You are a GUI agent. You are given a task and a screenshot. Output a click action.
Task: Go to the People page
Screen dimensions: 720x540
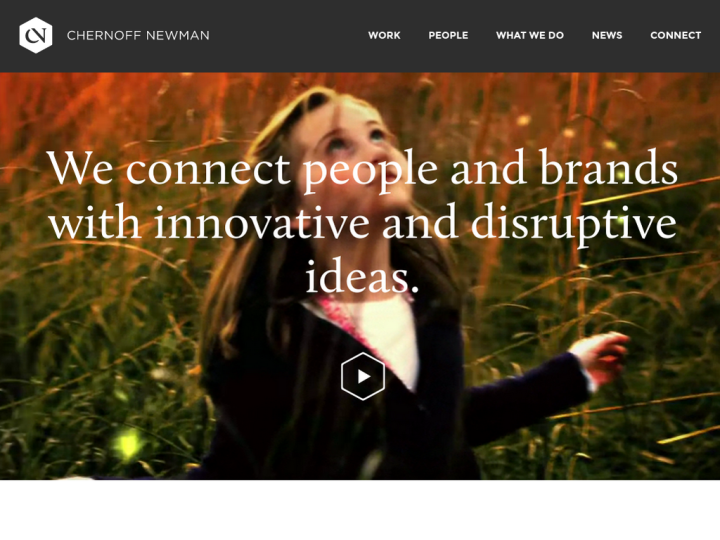pos(448,35)
